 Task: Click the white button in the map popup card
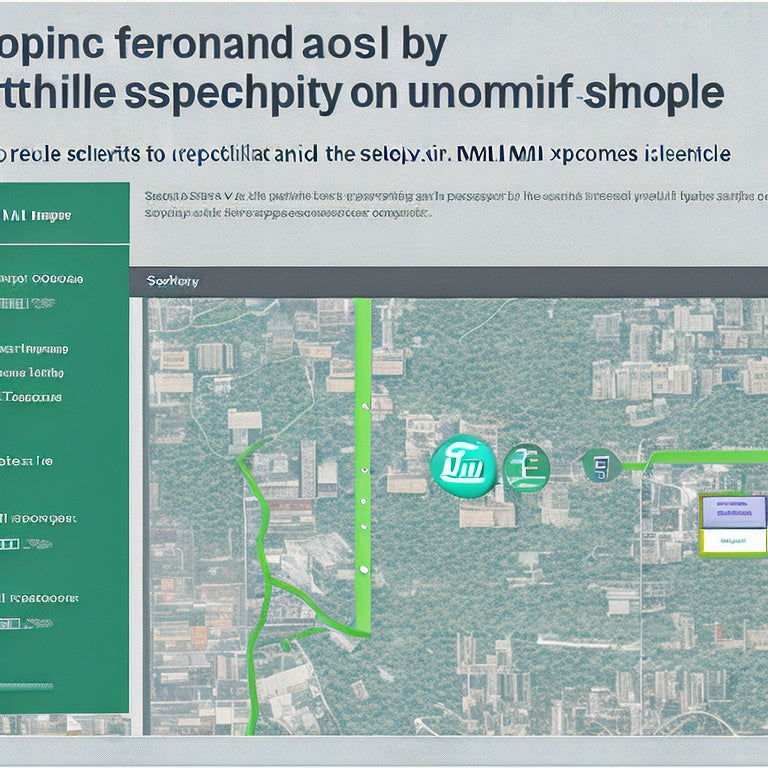[x=732, y=541]
